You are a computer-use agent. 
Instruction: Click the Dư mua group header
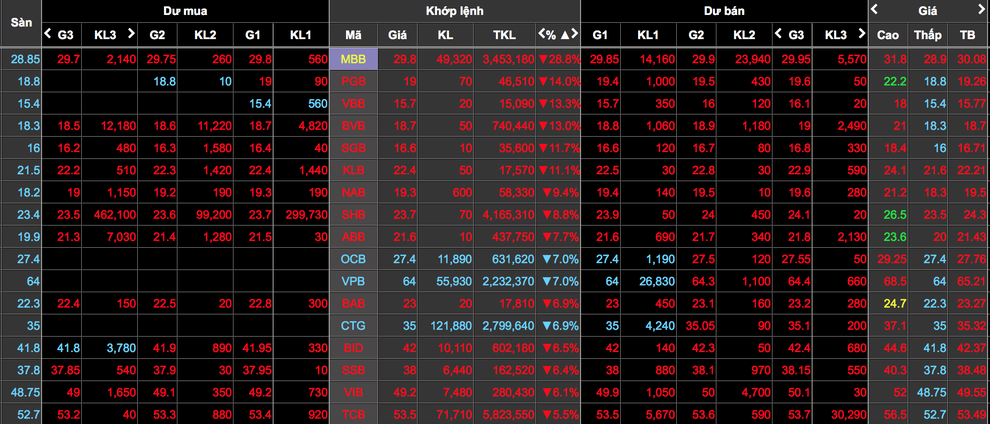185,11
